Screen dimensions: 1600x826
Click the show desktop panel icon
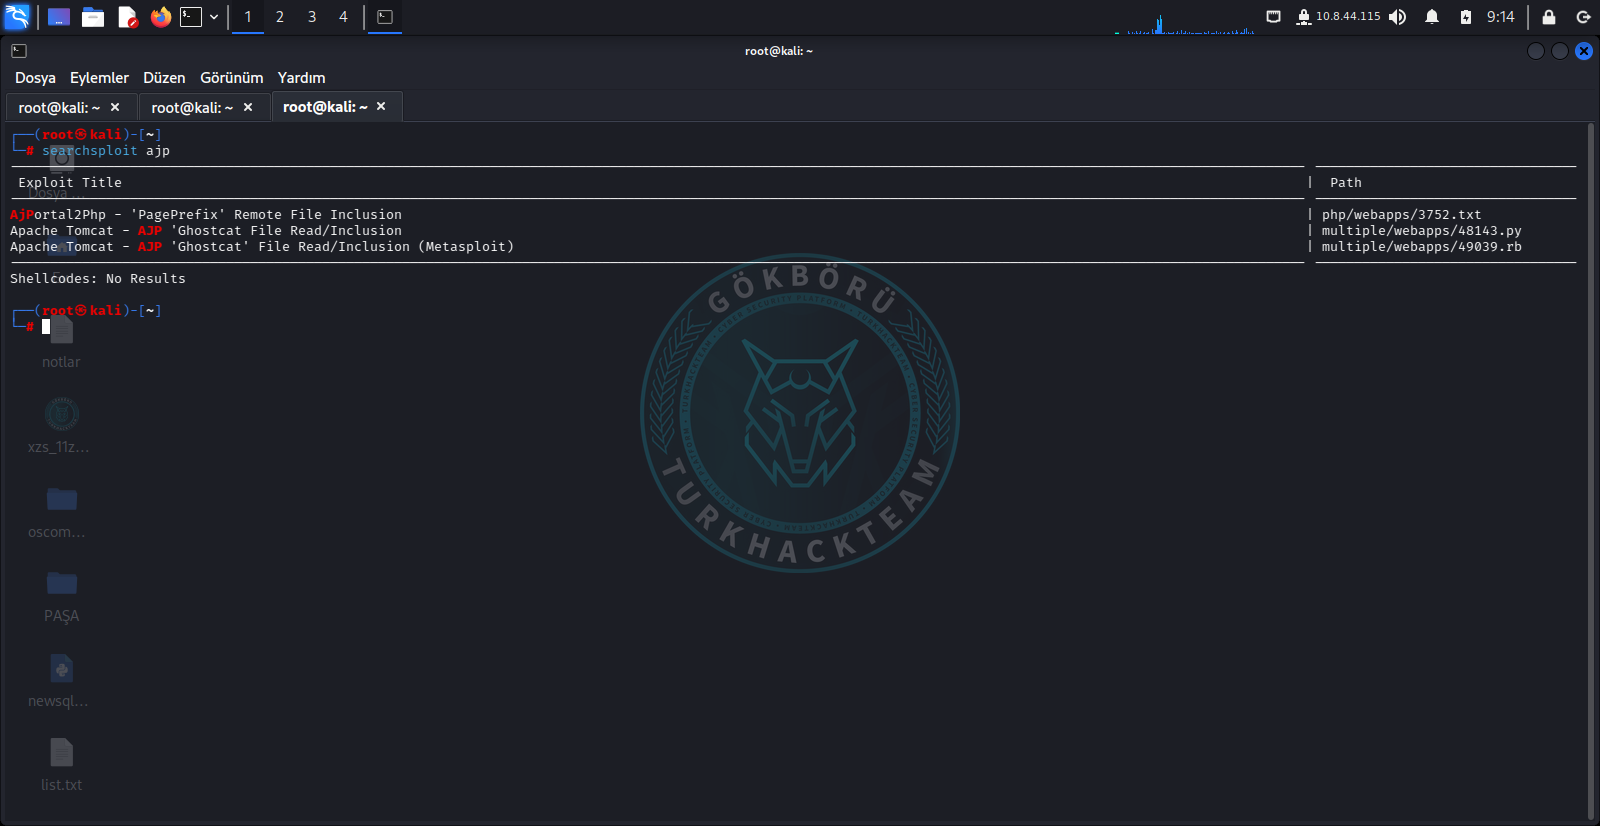tap(59, 17)
